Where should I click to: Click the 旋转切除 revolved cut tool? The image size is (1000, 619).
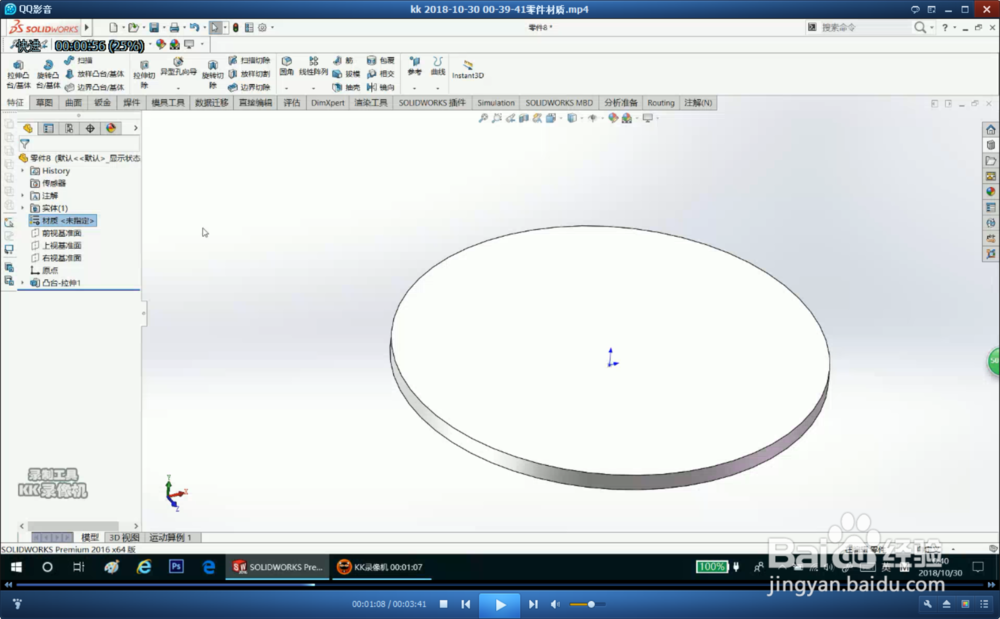[x=212, y=75]
